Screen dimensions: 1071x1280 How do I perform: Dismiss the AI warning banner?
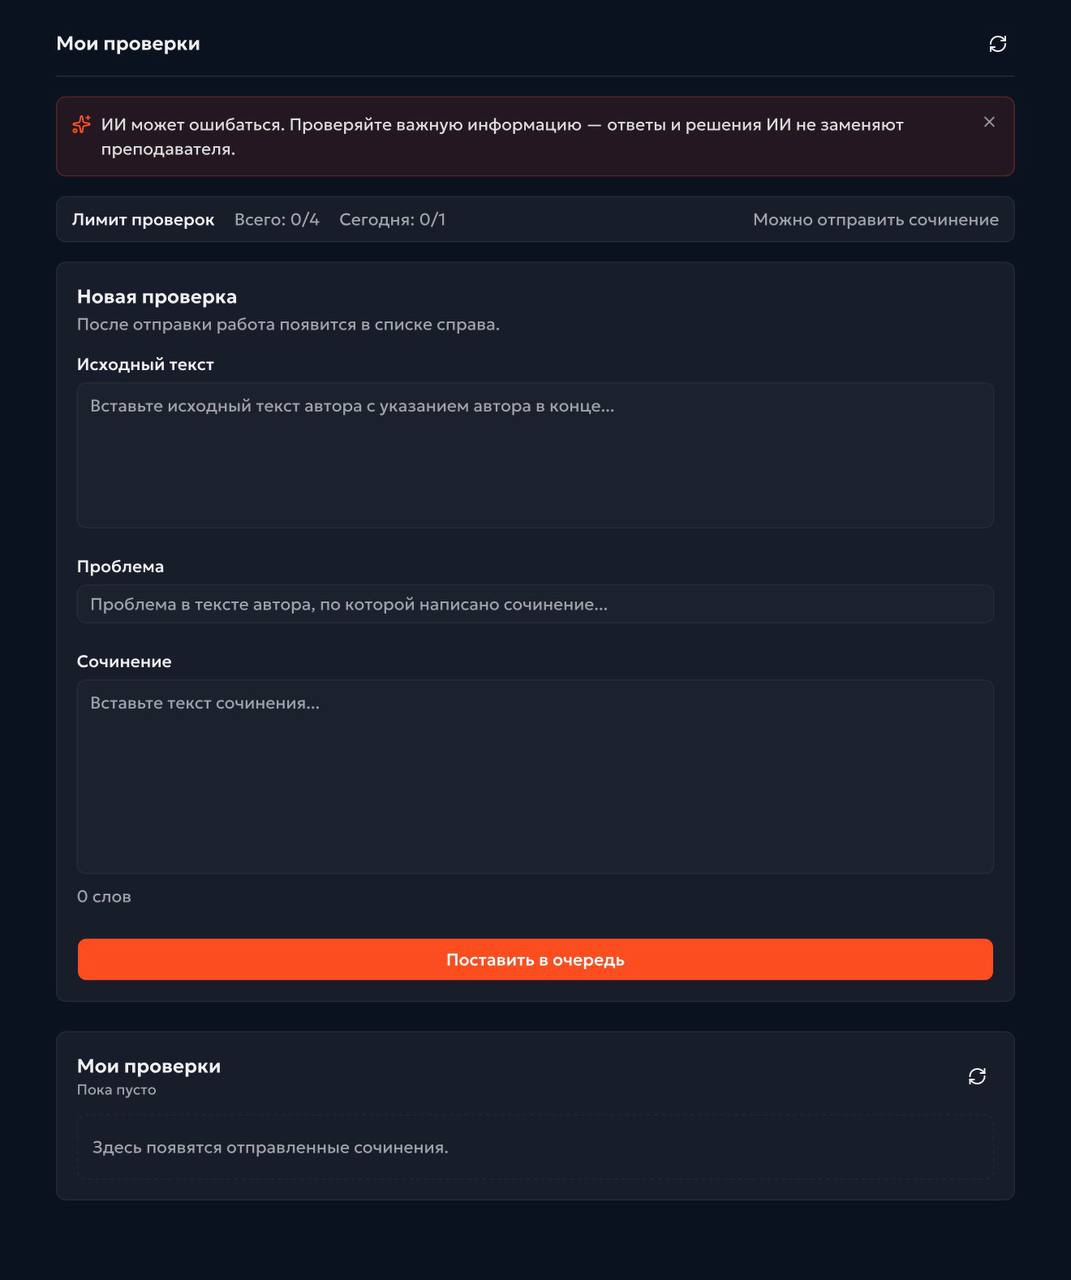[989, 122]
